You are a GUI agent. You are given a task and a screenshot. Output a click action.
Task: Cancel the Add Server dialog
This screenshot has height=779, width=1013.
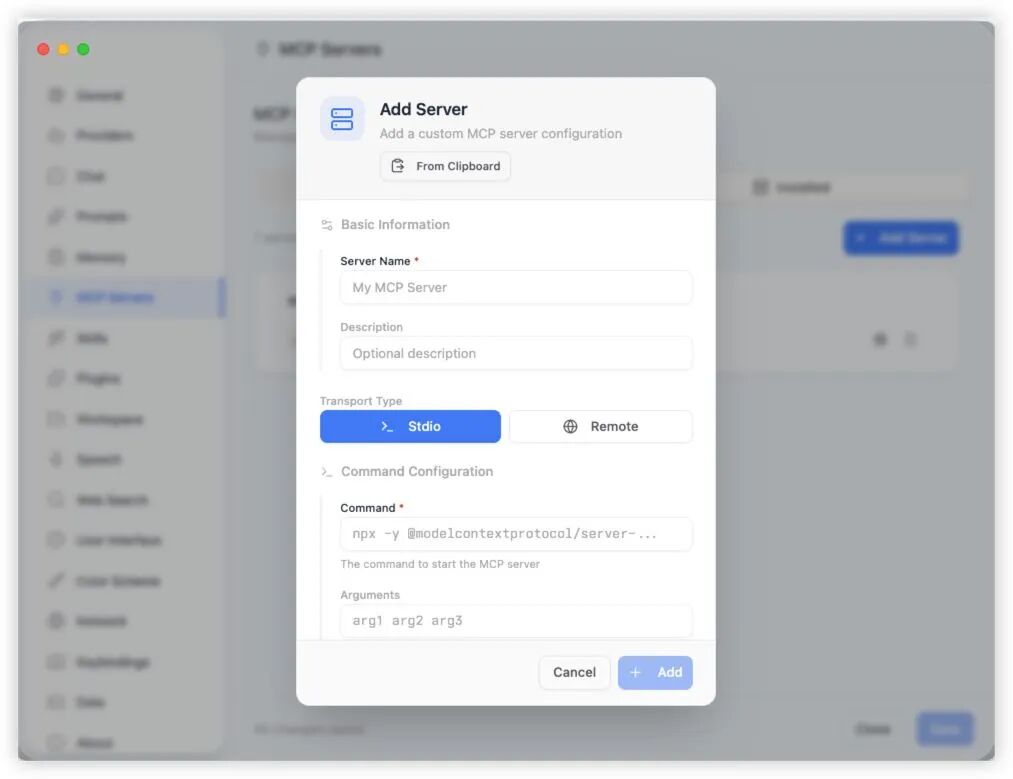tap(574, 672)
